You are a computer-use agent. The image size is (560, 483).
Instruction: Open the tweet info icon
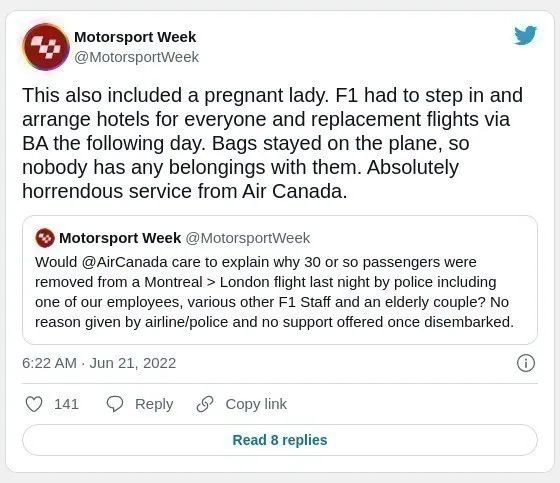pos(526,363)
